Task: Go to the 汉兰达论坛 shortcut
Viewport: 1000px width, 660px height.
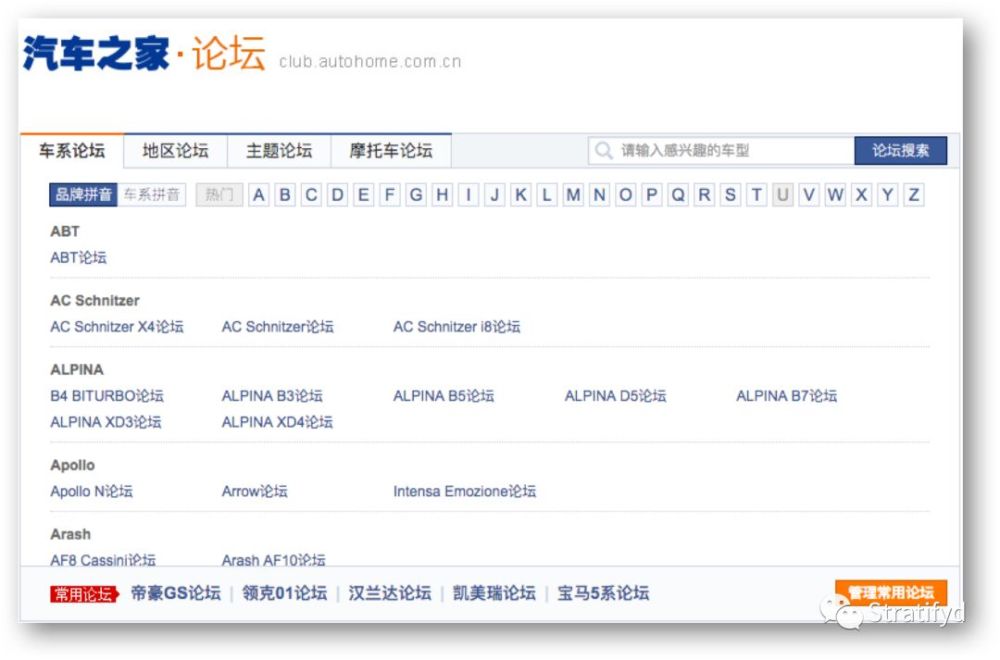Action: [x=390, y=593]
